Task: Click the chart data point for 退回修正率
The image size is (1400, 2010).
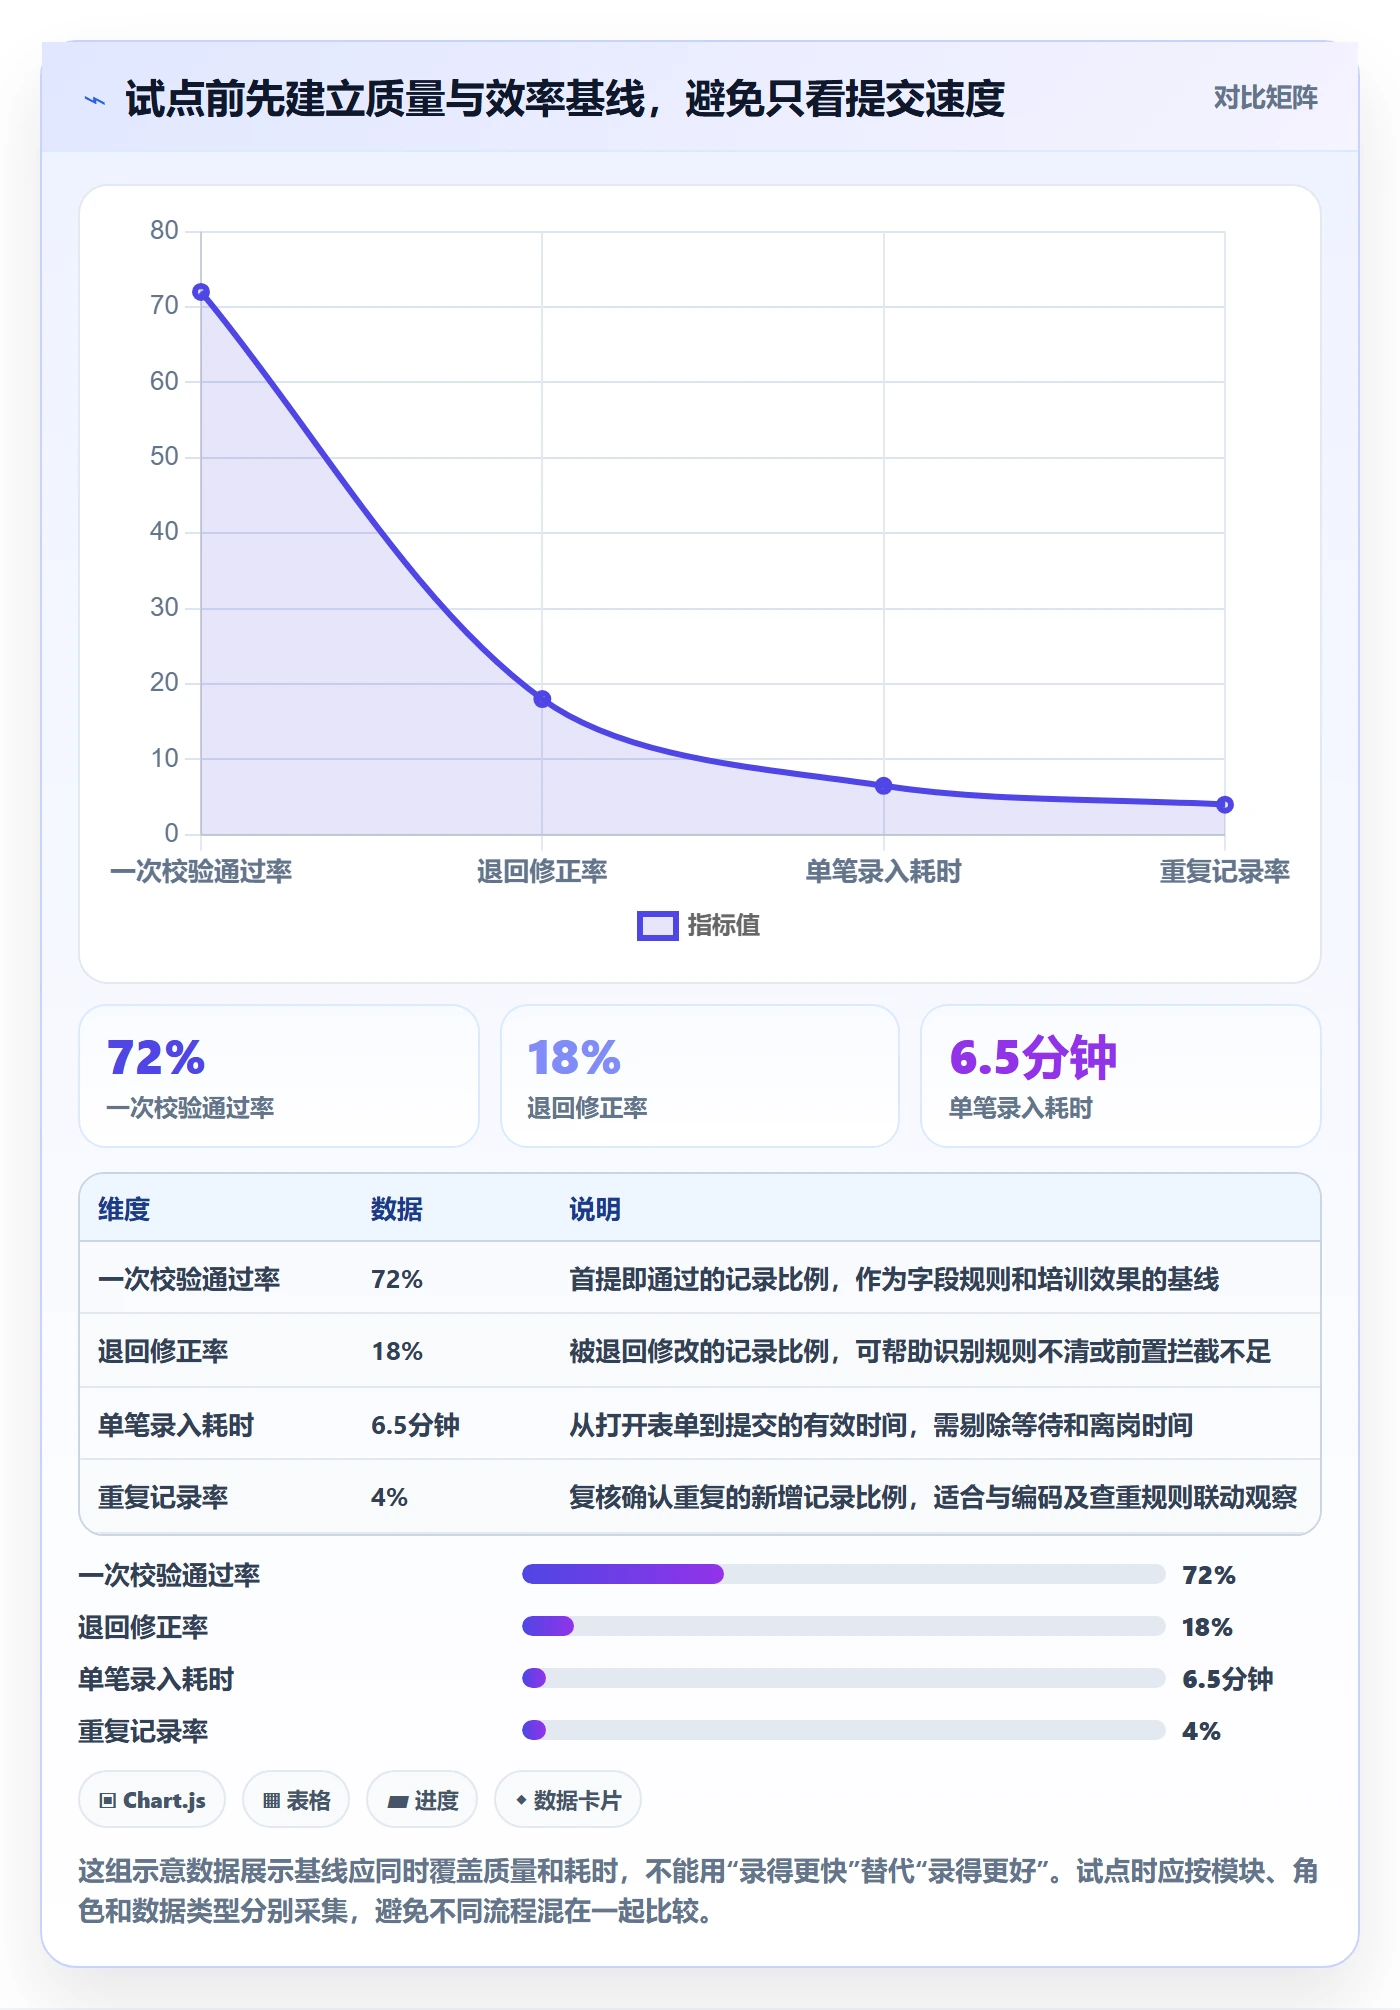Action: [542, 699]
